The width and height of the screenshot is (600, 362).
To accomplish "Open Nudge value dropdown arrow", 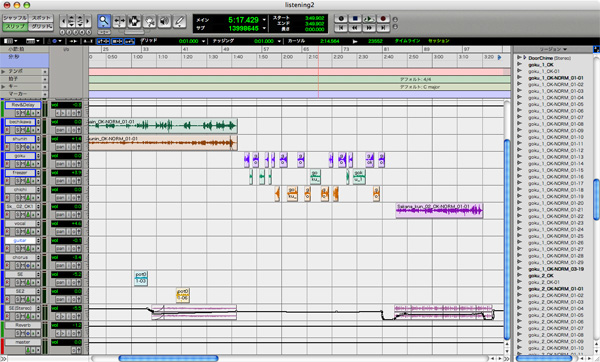I will click(x=279, y=41).
